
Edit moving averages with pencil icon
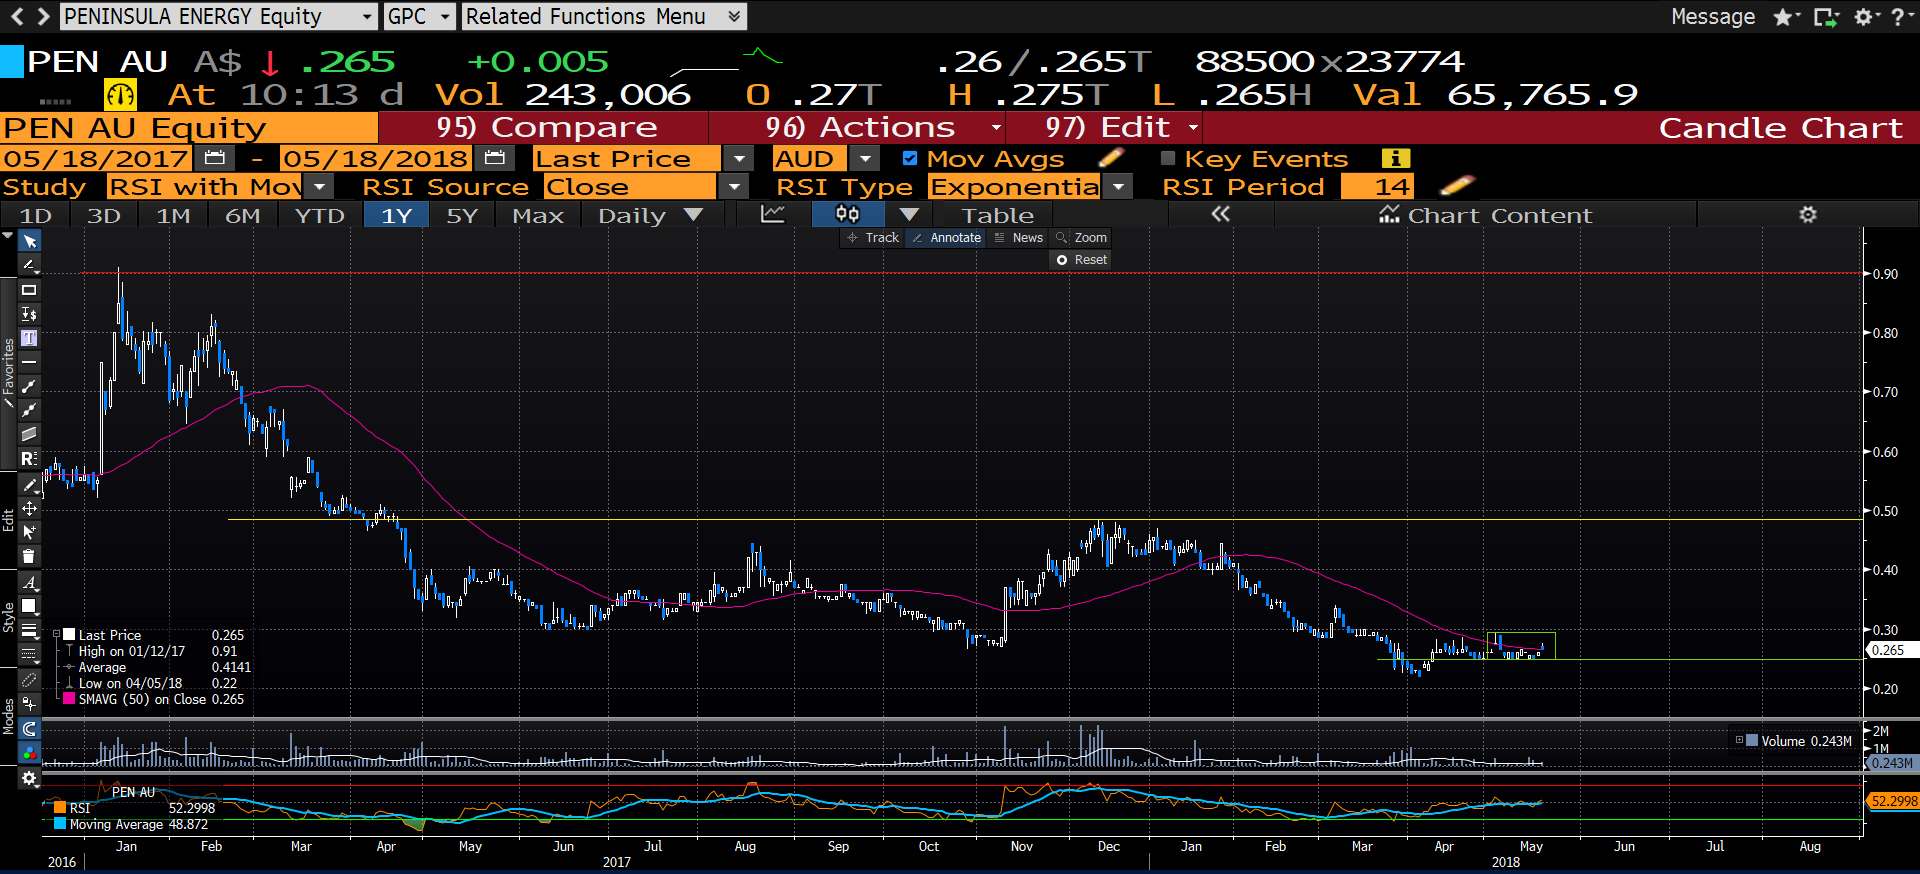pos(1111,158)
